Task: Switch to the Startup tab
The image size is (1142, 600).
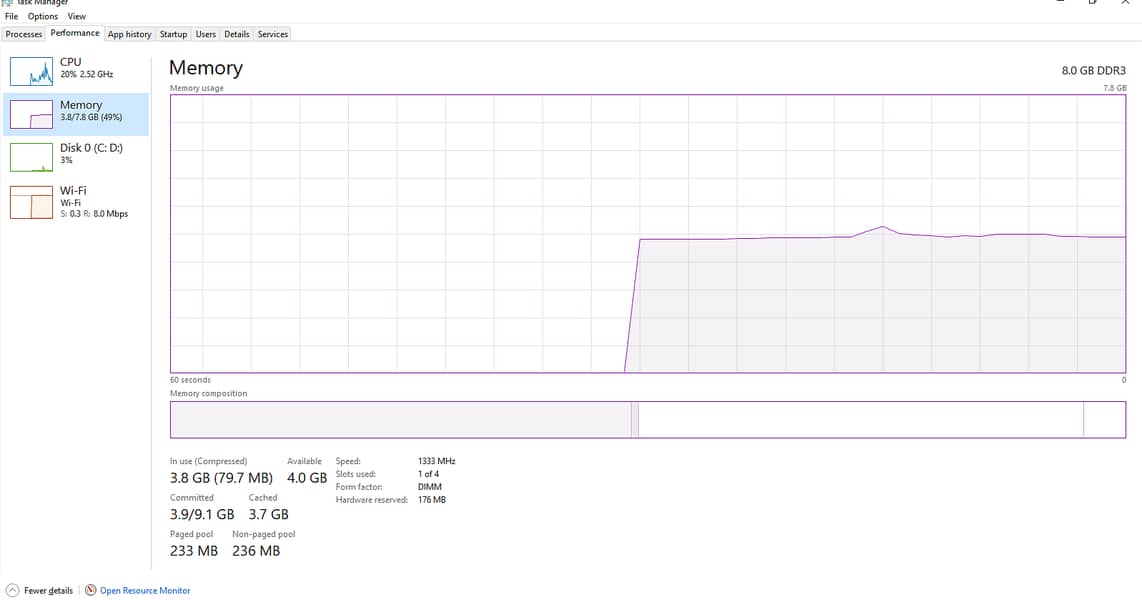Action: point(173,34)
